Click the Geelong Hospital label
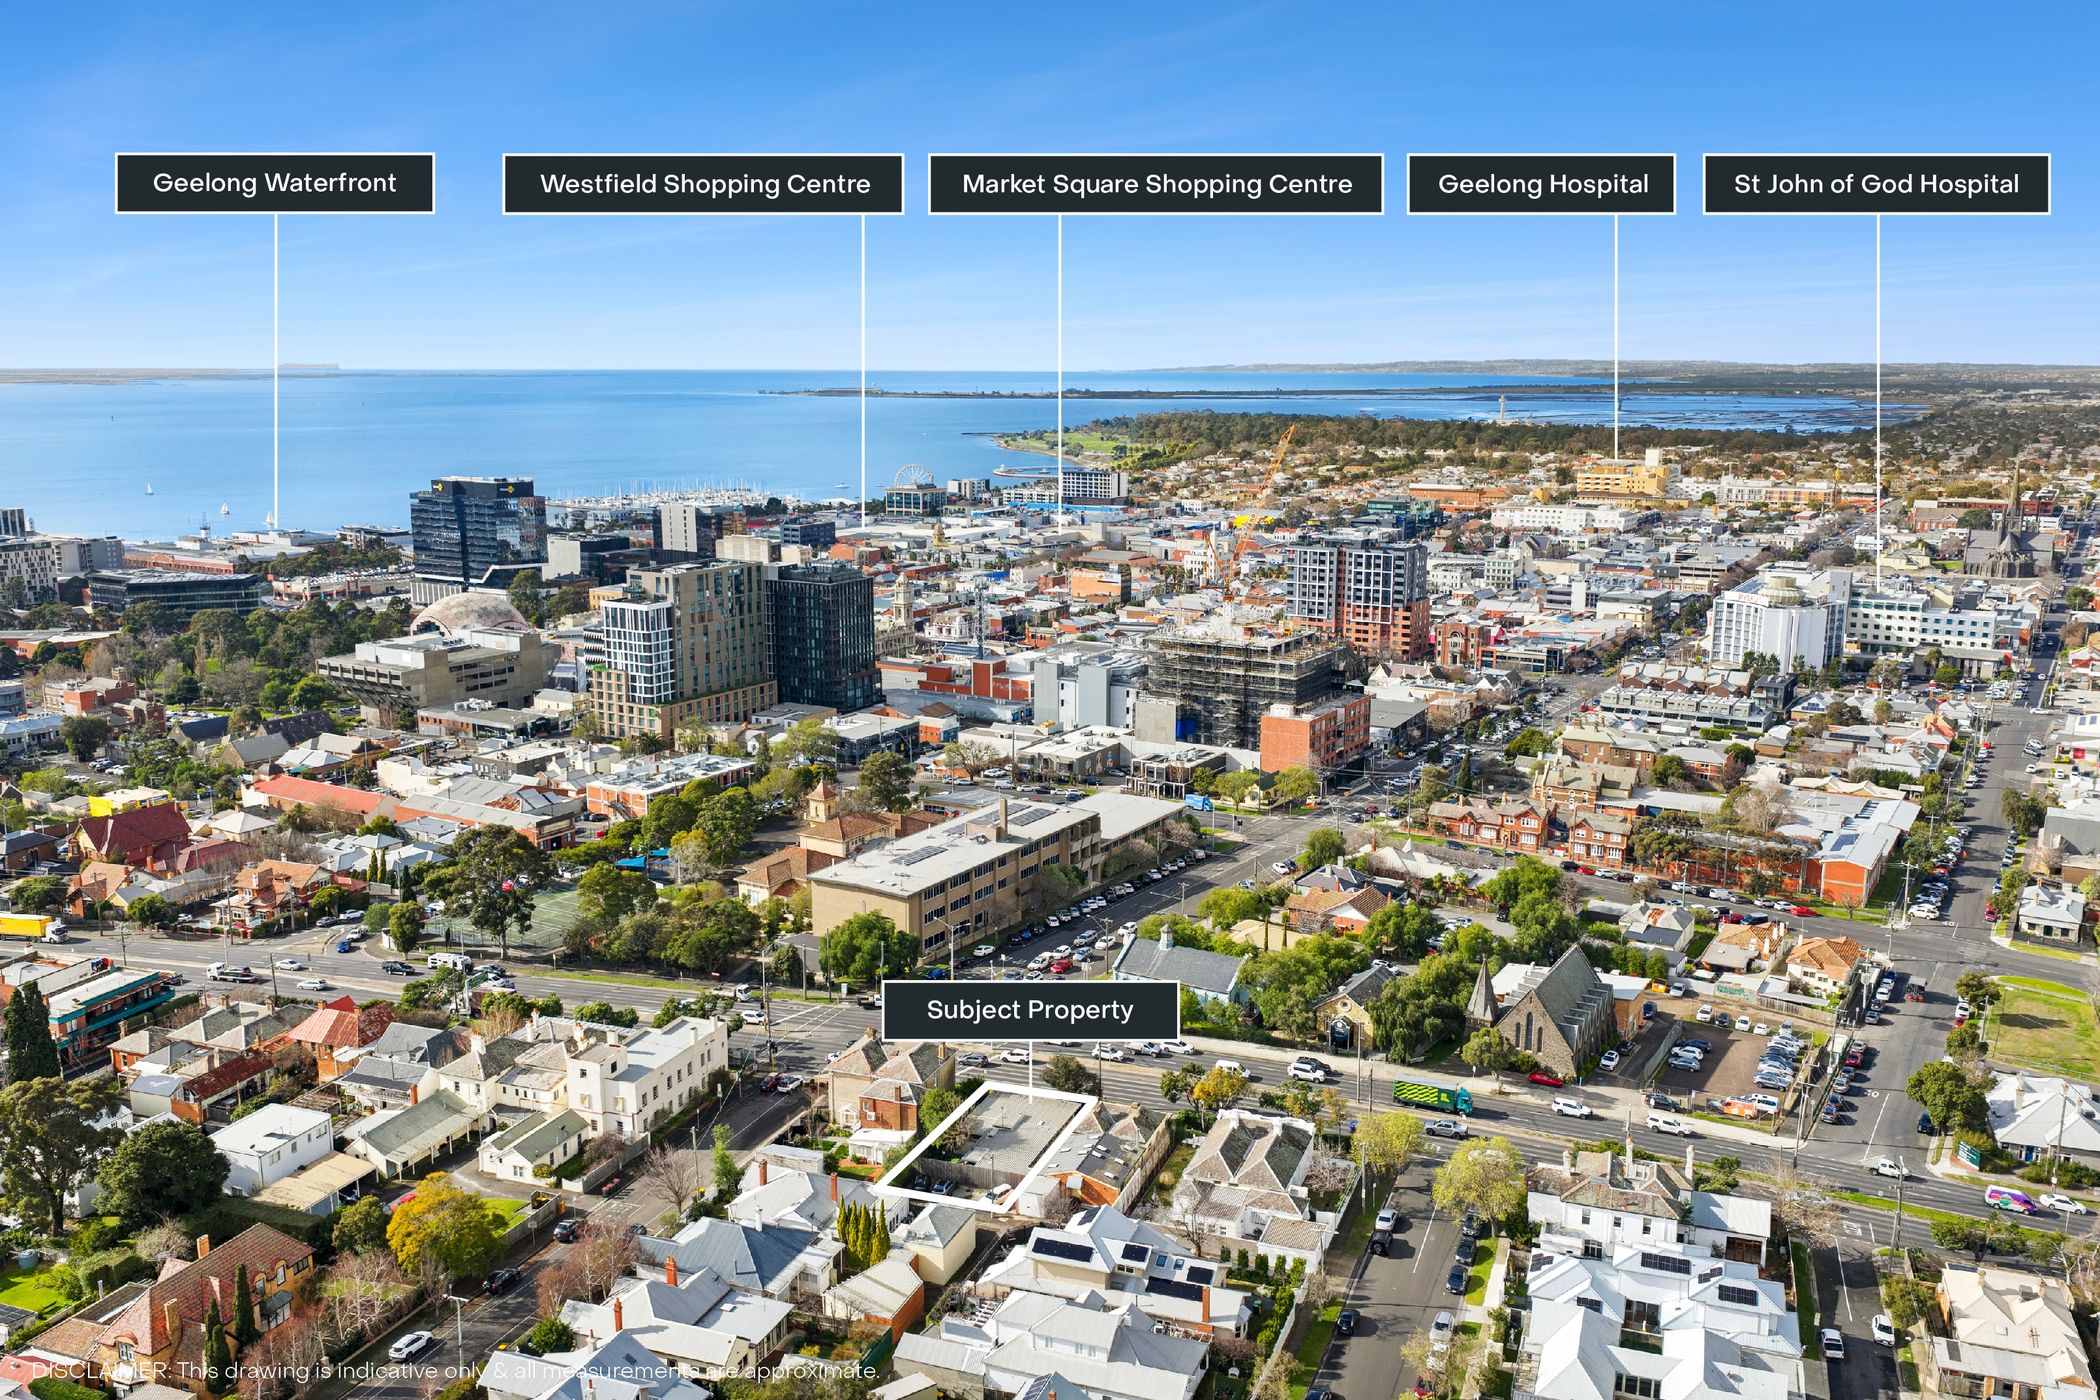Image resolution: width=2100 pixels, height=1400 pixels. coord(1541,184)
